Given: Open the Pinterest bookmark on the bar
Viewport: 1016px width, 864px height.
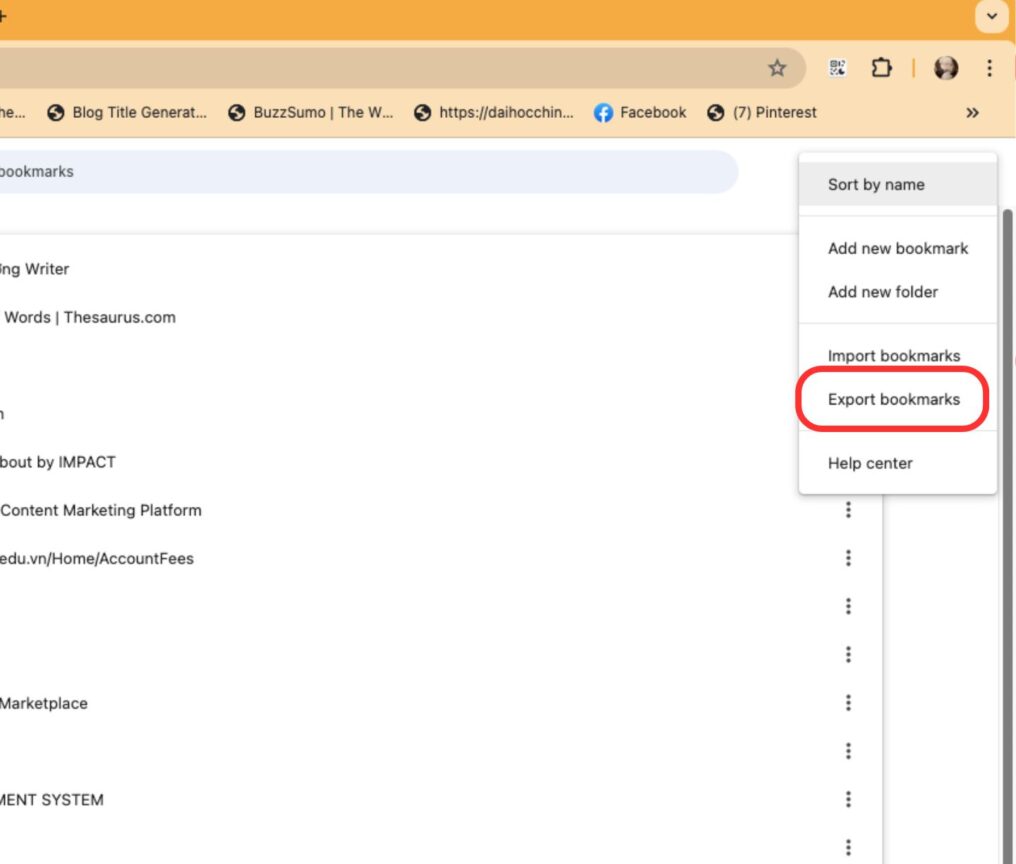Looking at the screenshot, I should [x=773, y=113].
